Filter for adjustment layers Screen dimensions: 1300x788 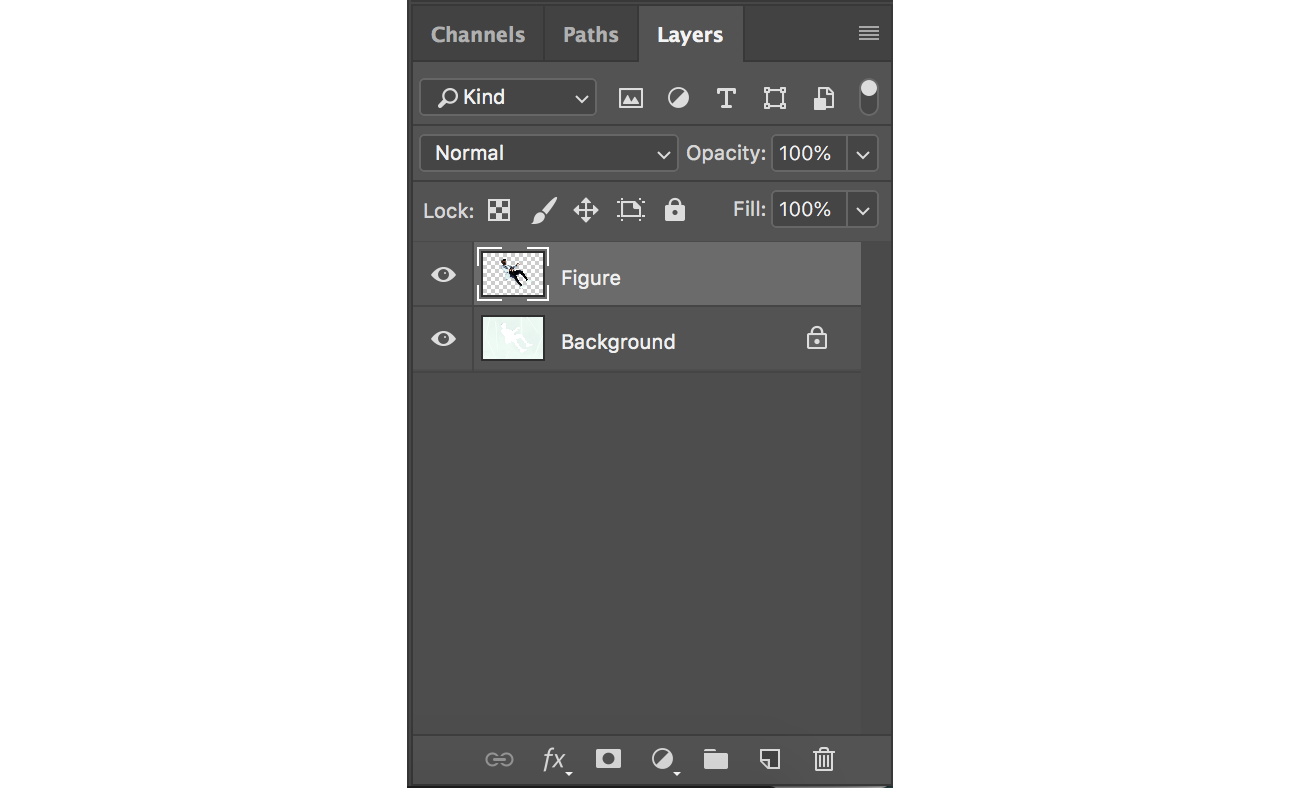679,98
